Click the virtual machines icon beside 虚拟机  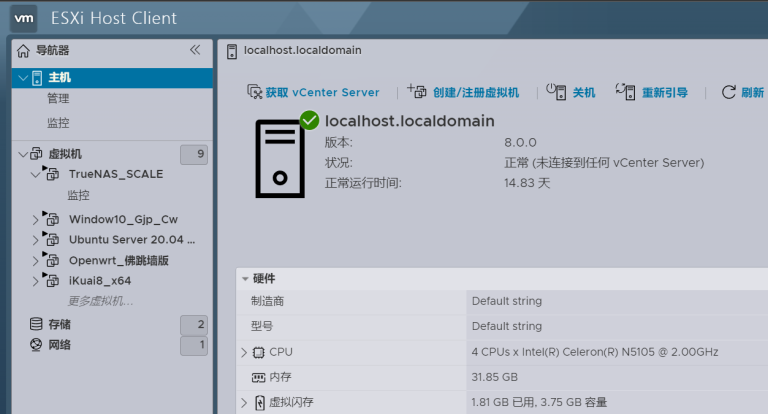(36, 154)
